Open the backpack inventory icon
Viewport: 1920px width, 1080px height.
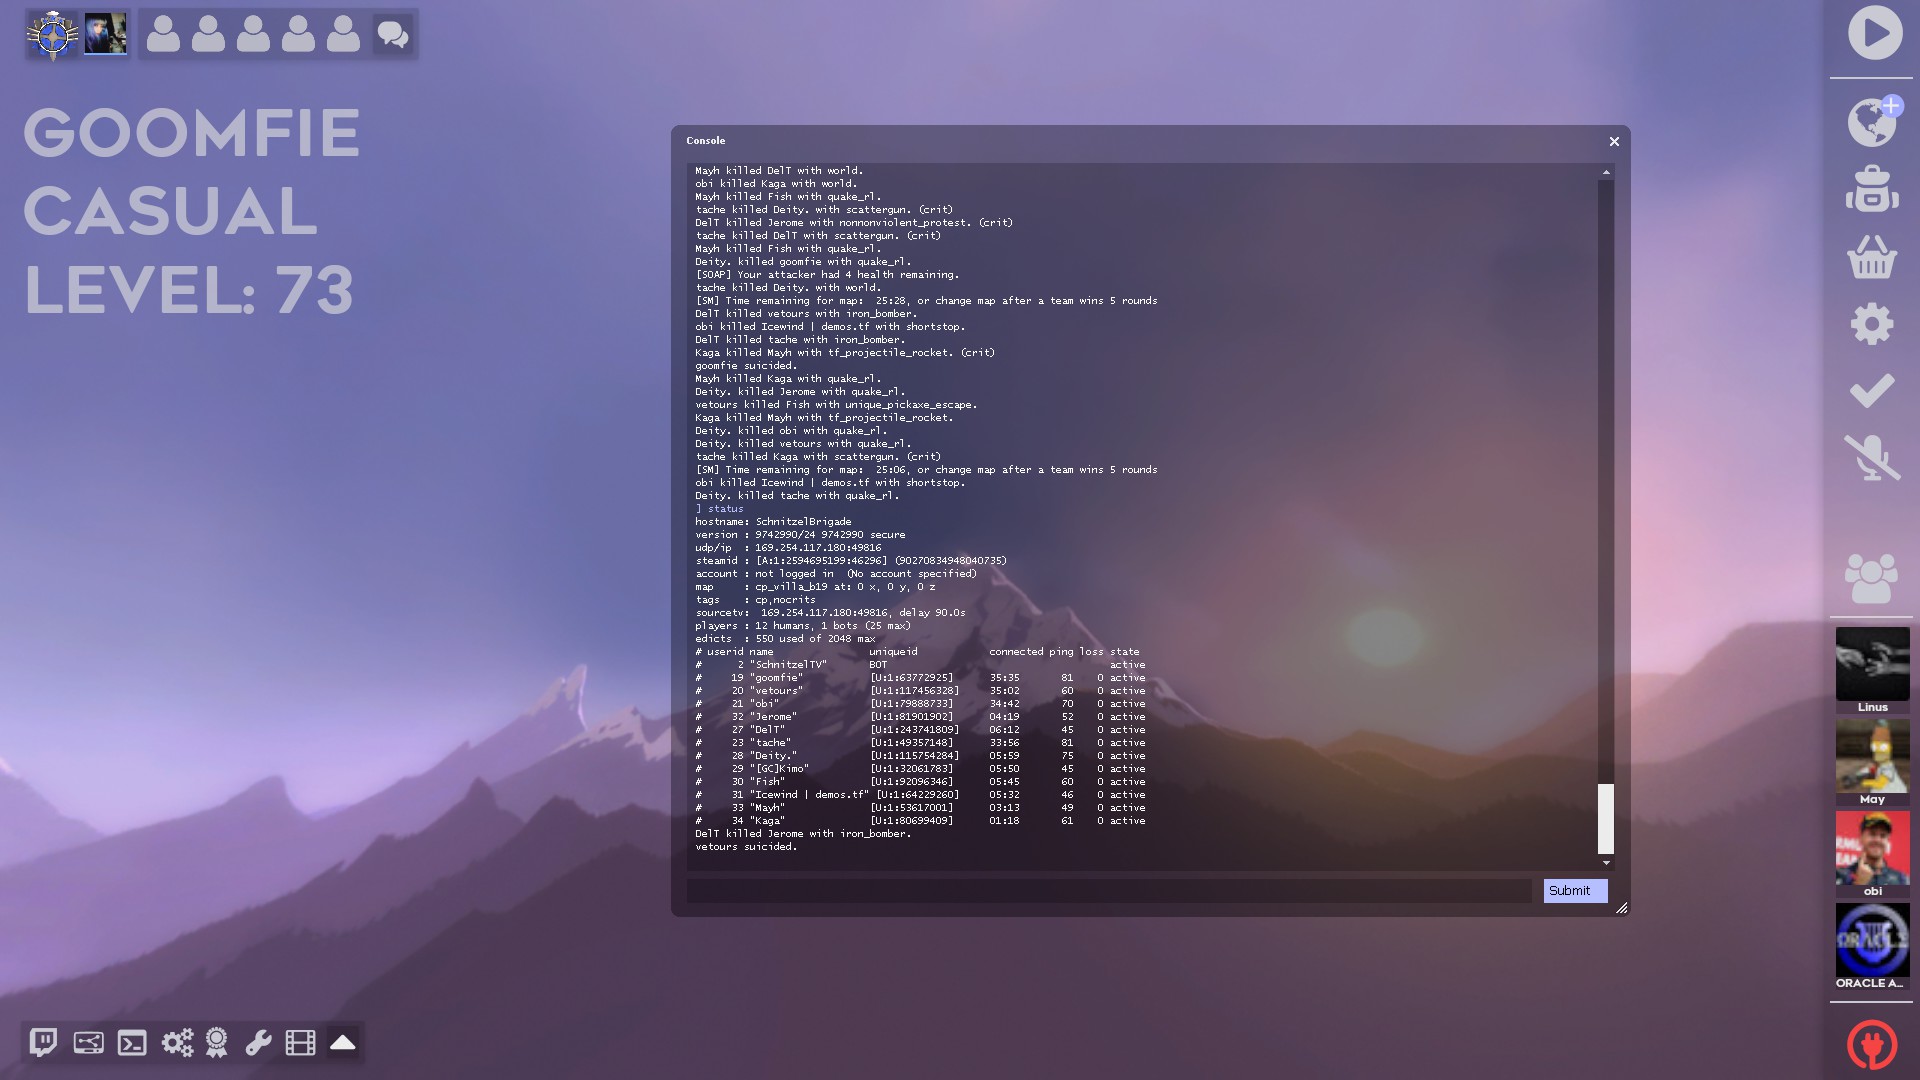pos(1872,189)
